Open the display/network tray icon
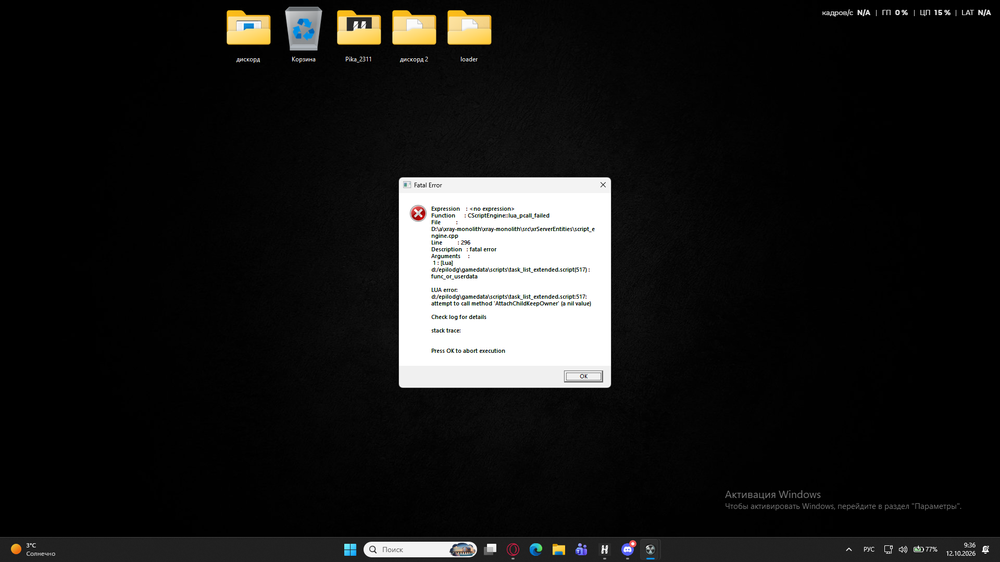The height and width of the screenshot is (562, 1000). tap(888, 549)
